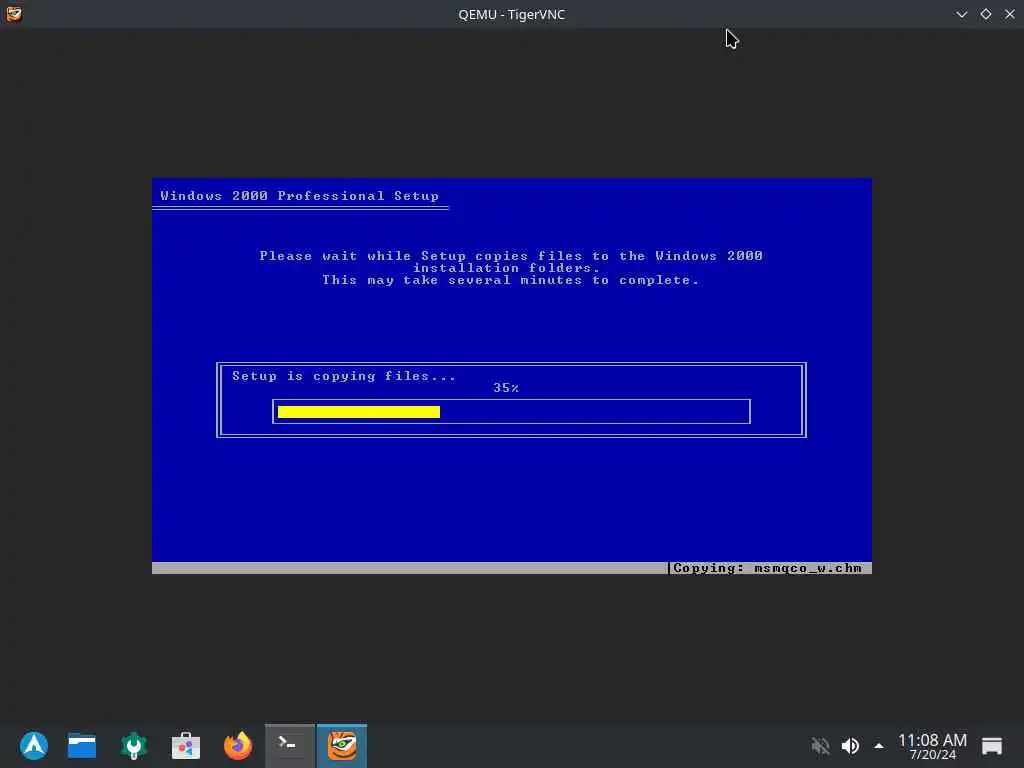Expand the hidden system tray icons arrow
The image size is (1024, 768).
(x=879, y=746)
